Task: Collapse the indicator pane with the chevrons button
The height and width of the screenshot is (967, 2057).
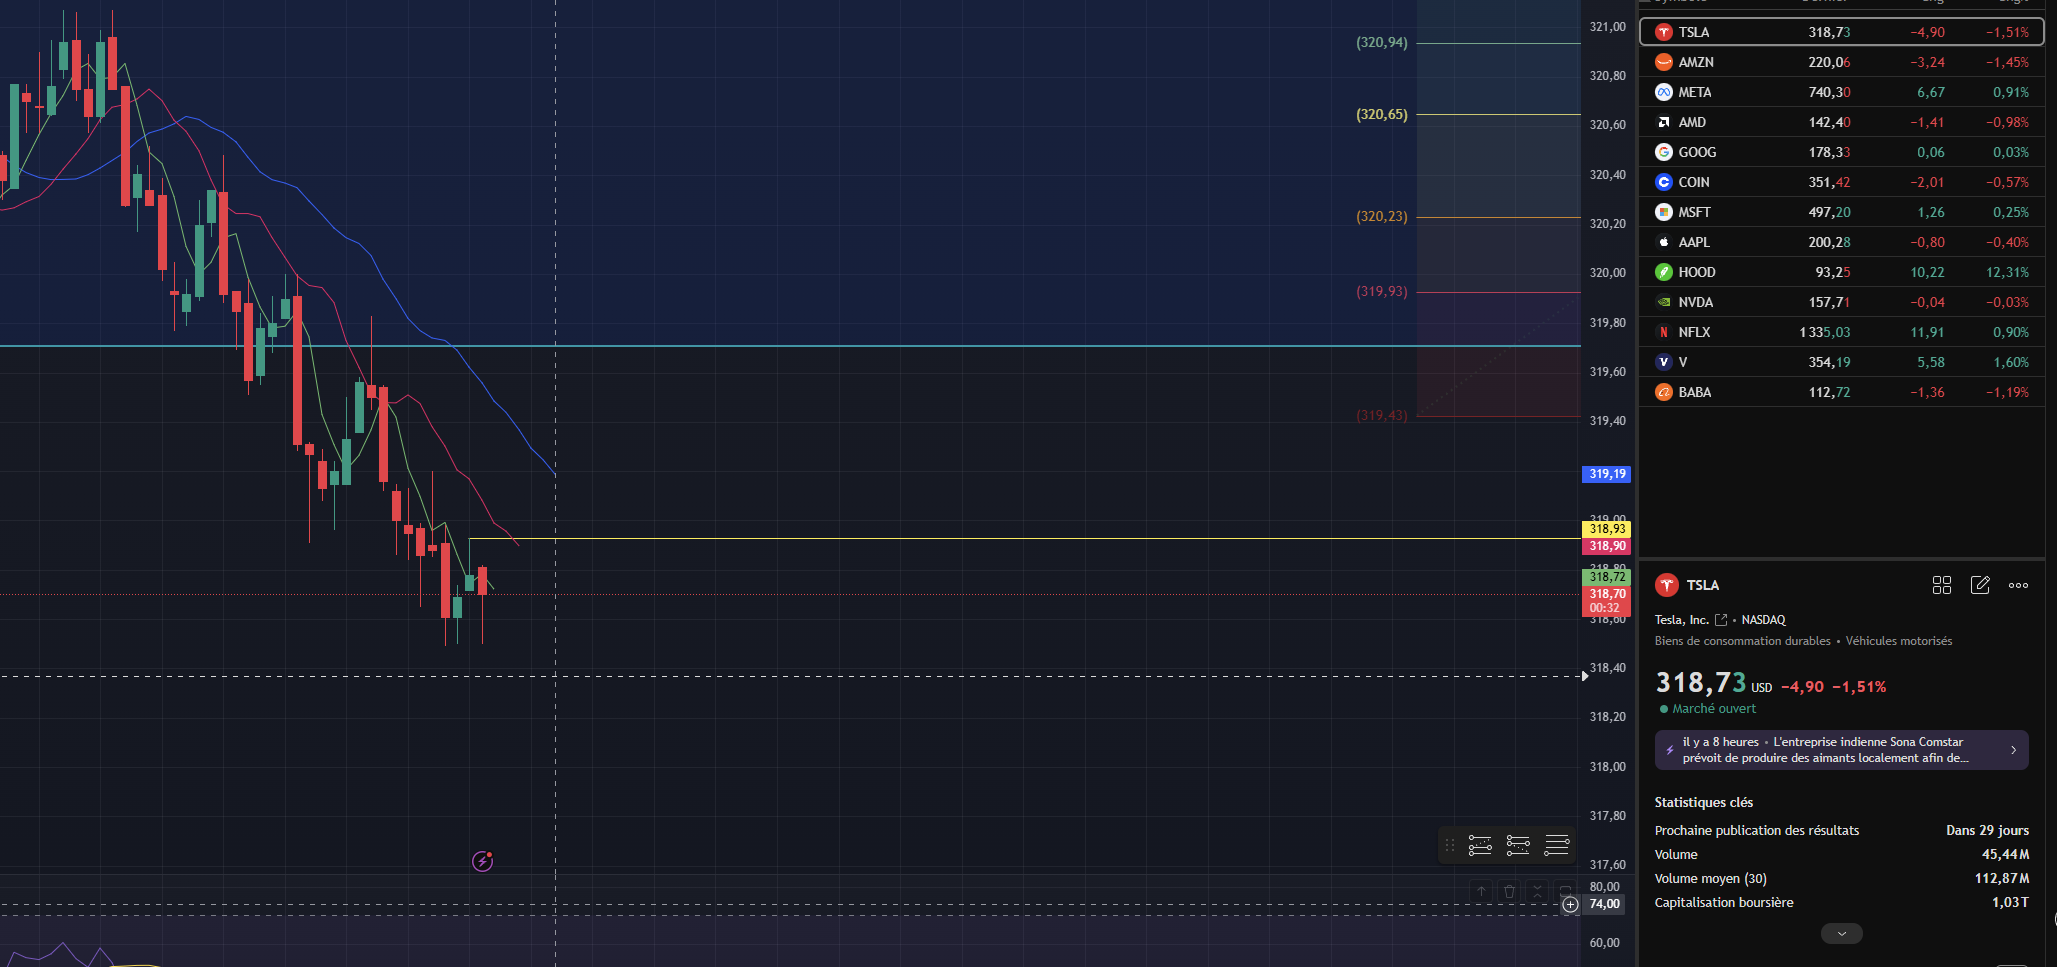Action: tap(1538, 890)
